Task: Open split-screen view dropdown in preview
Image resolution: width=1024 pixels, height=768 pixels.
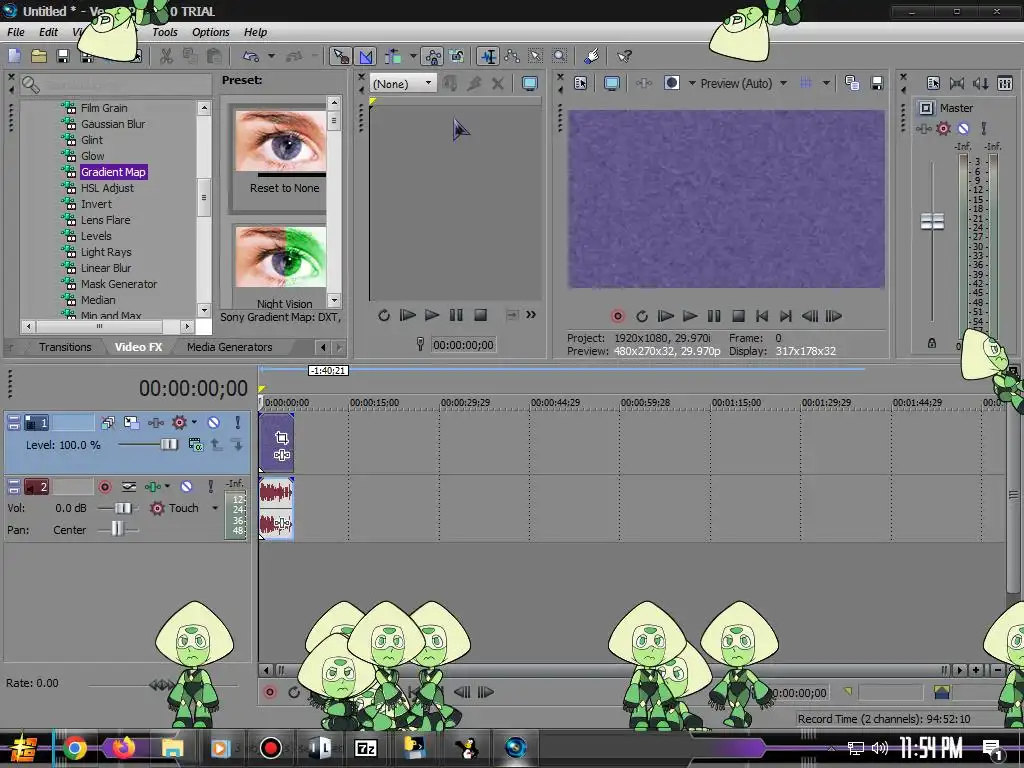Action: click(692, 83)
